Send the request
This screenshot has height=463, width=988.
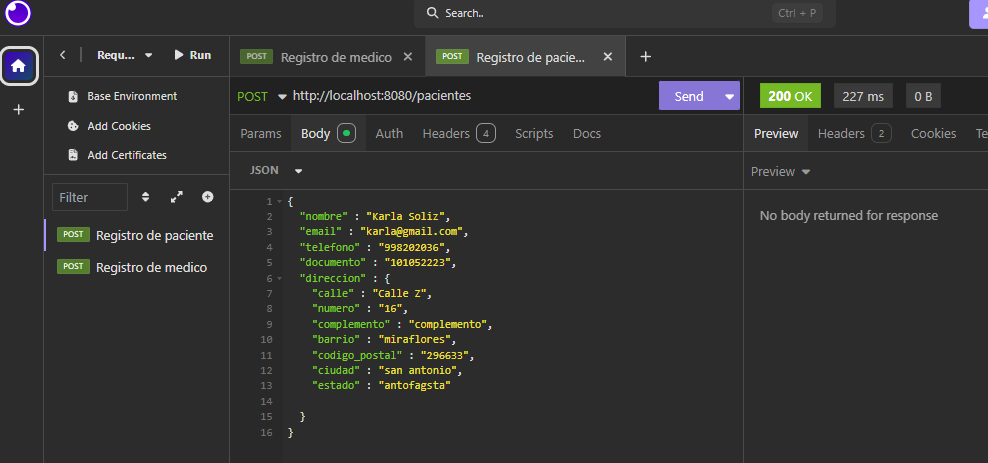[689, 96]
